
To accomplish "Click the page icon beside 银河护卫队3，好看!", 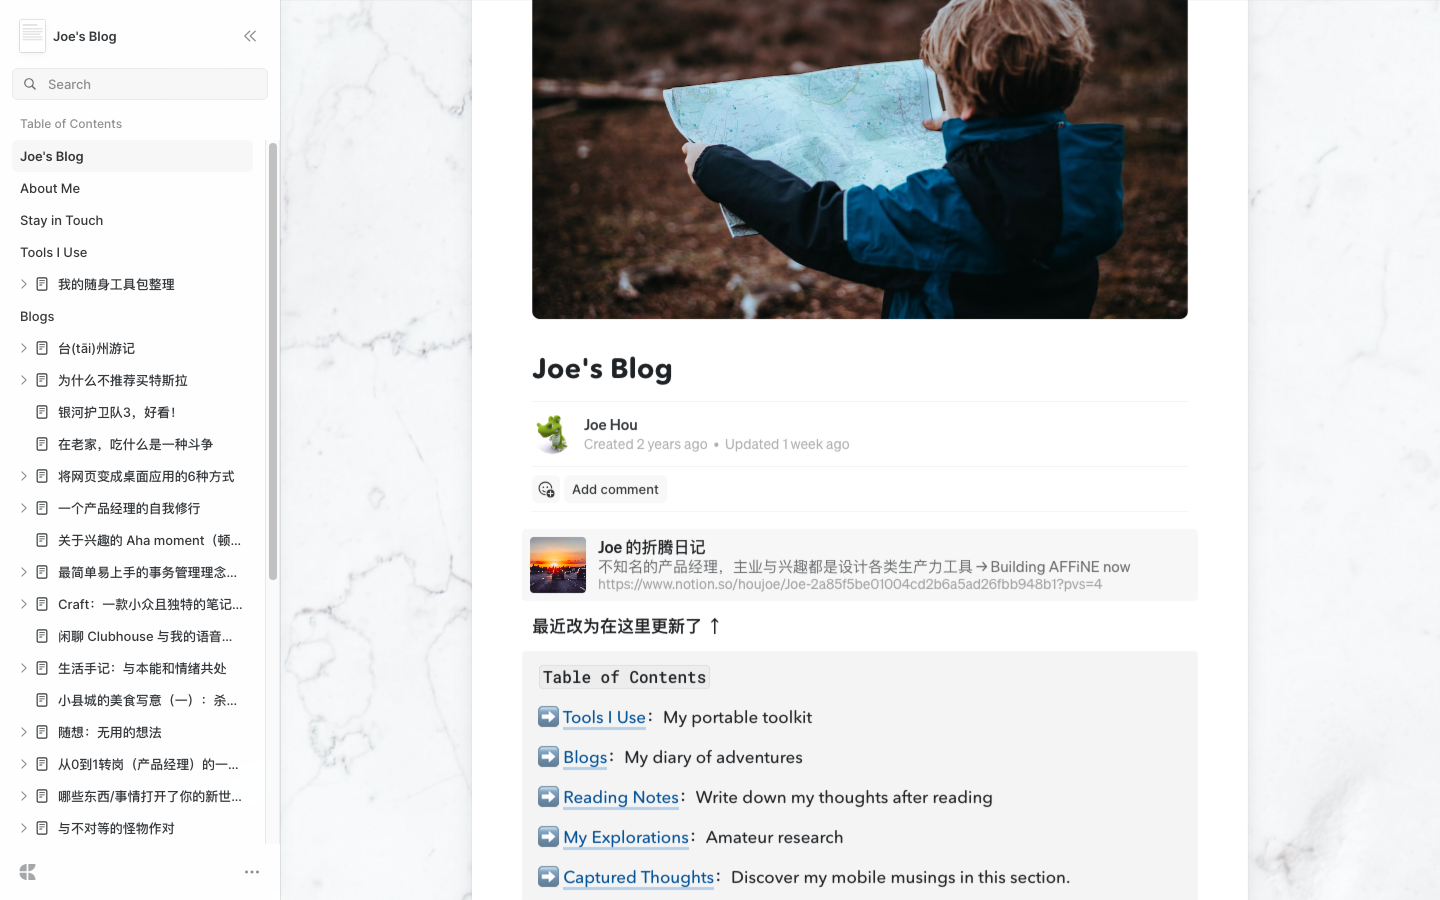I will click(x=42, y=412).
